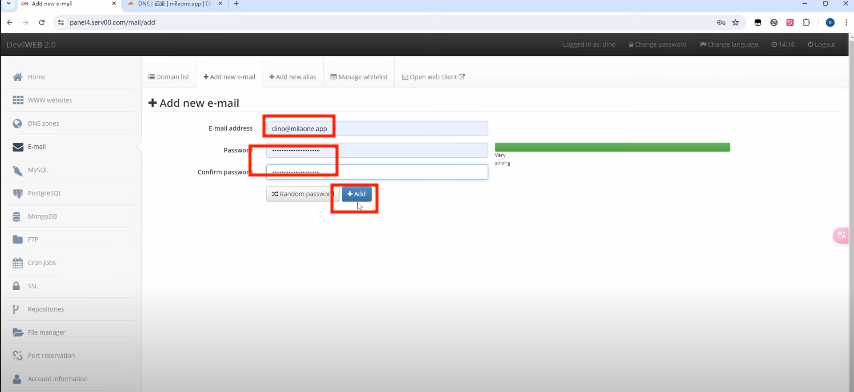Click the Logout link in header

(x=821, y=45)
